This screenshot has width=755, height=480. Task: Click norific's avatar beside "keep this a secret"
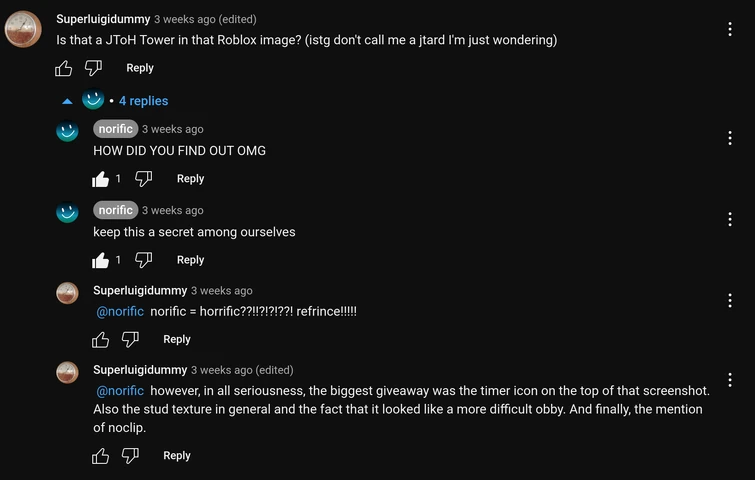(67, 213)
